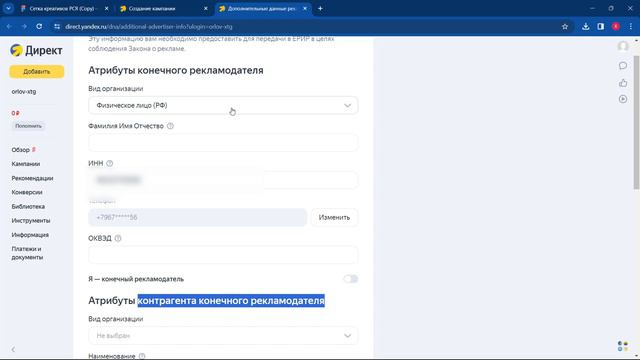The height and width of the screenshot is (360, 640).
Task: Open Конверсии in the sidebar
Action: [27, 192]
